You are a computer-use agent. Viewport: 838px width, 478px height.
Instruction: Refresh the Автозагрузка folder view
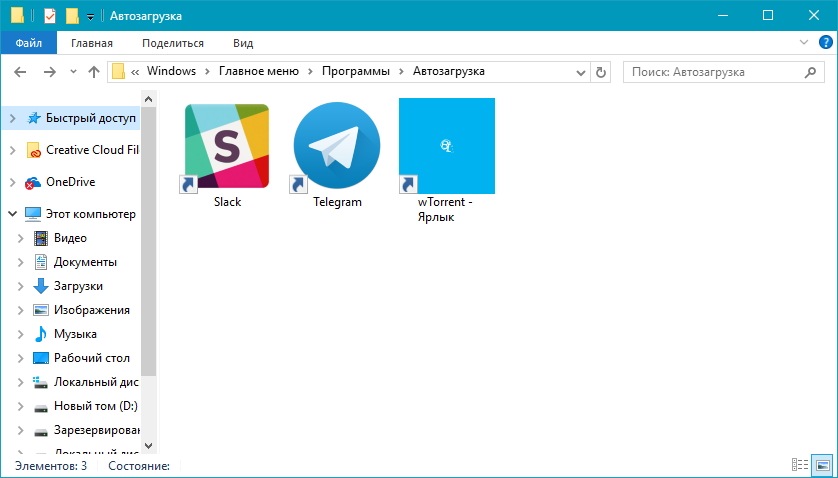[x=601, y=72]
